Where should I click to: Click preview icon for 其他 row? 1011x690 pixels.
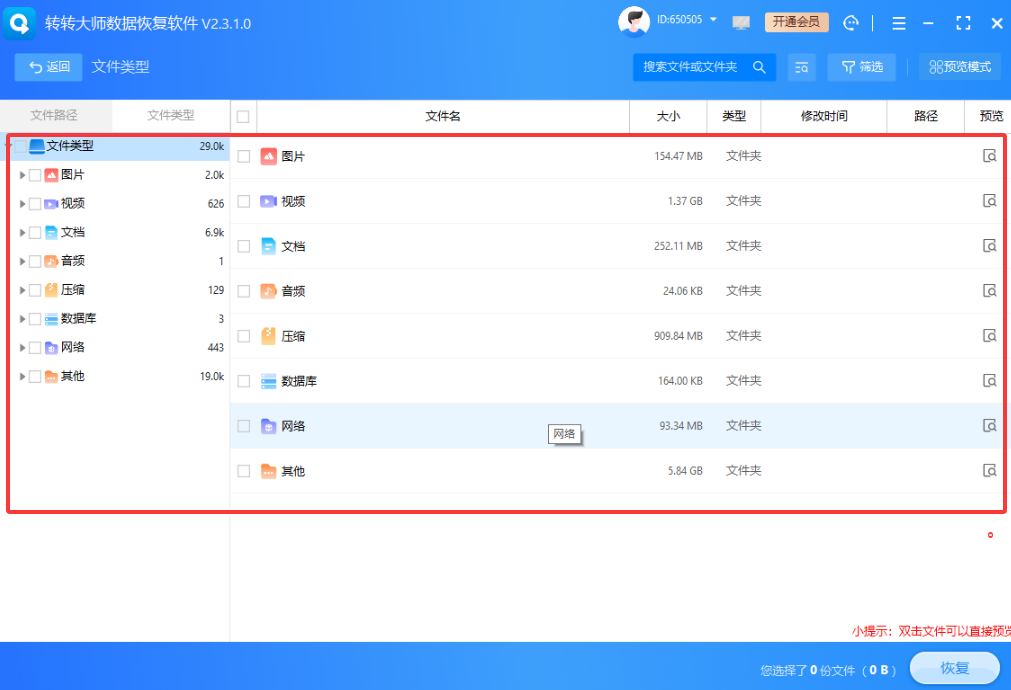[989, 471]
